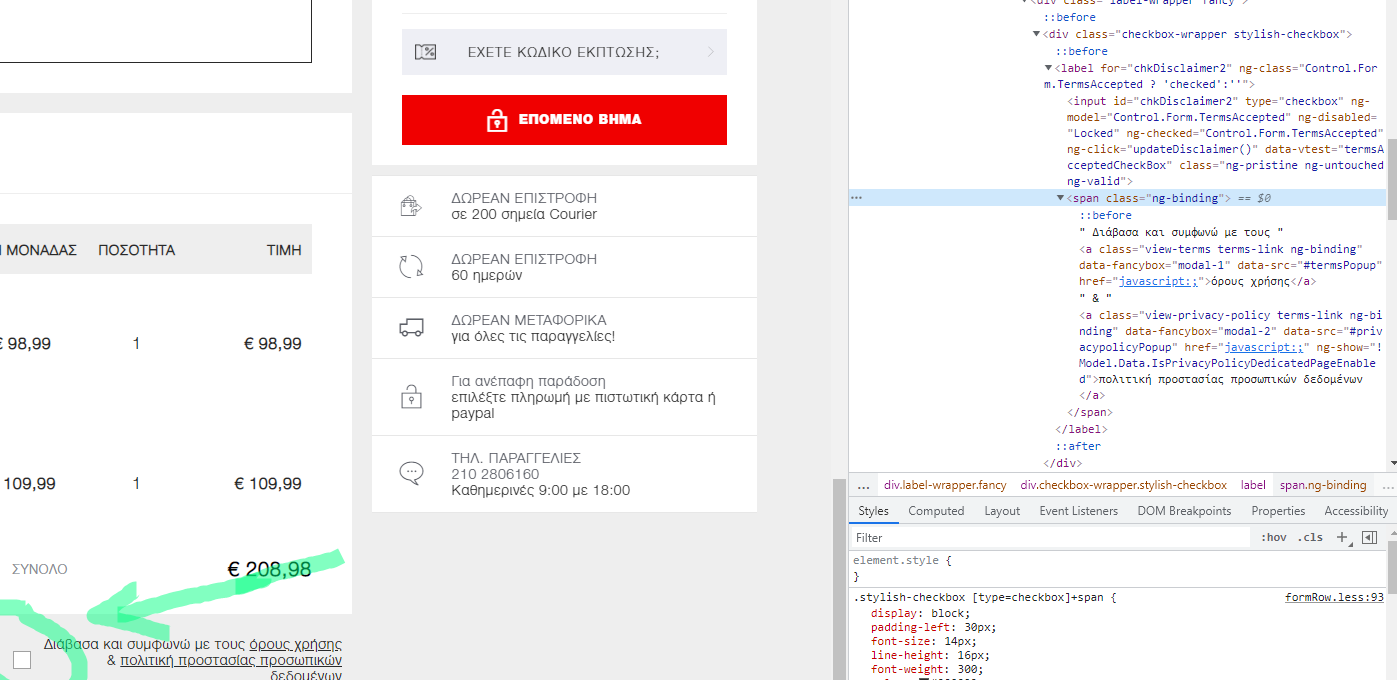Open the Computed tab

936,511
